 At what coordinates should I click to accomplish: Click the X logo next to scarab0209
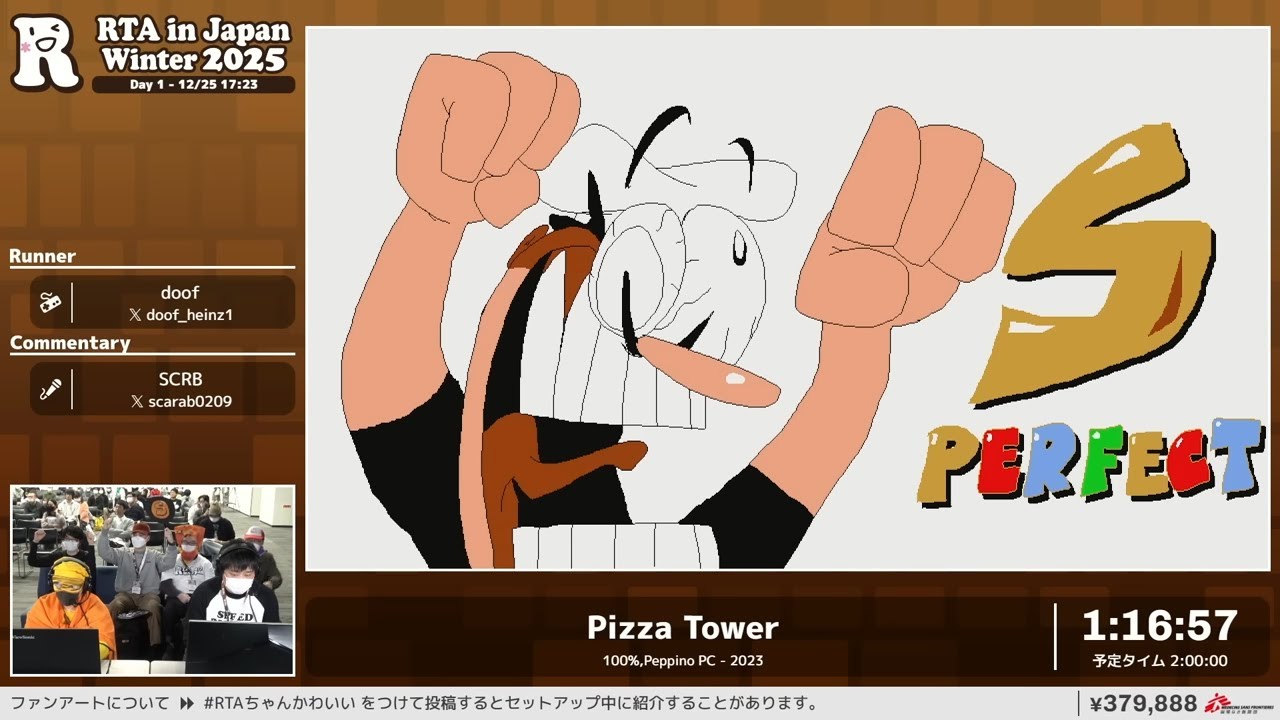click(136, 402)
